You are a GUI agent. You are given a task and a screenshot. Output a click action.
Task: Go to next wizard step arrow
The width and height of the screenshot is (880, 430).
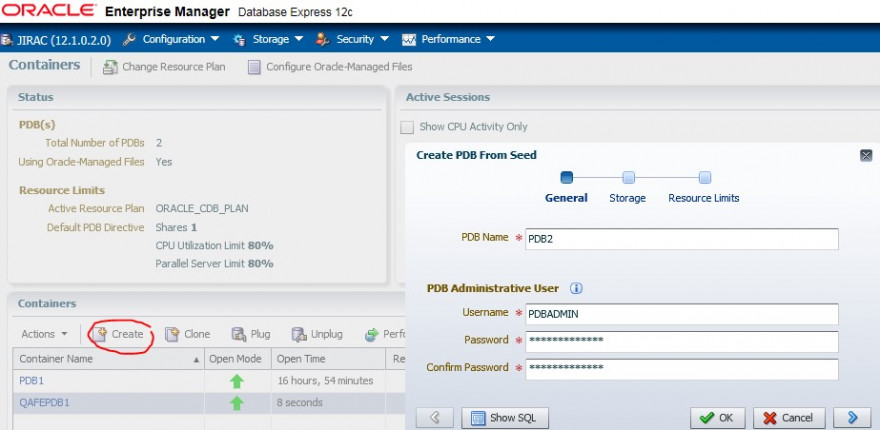coord(852,418)
